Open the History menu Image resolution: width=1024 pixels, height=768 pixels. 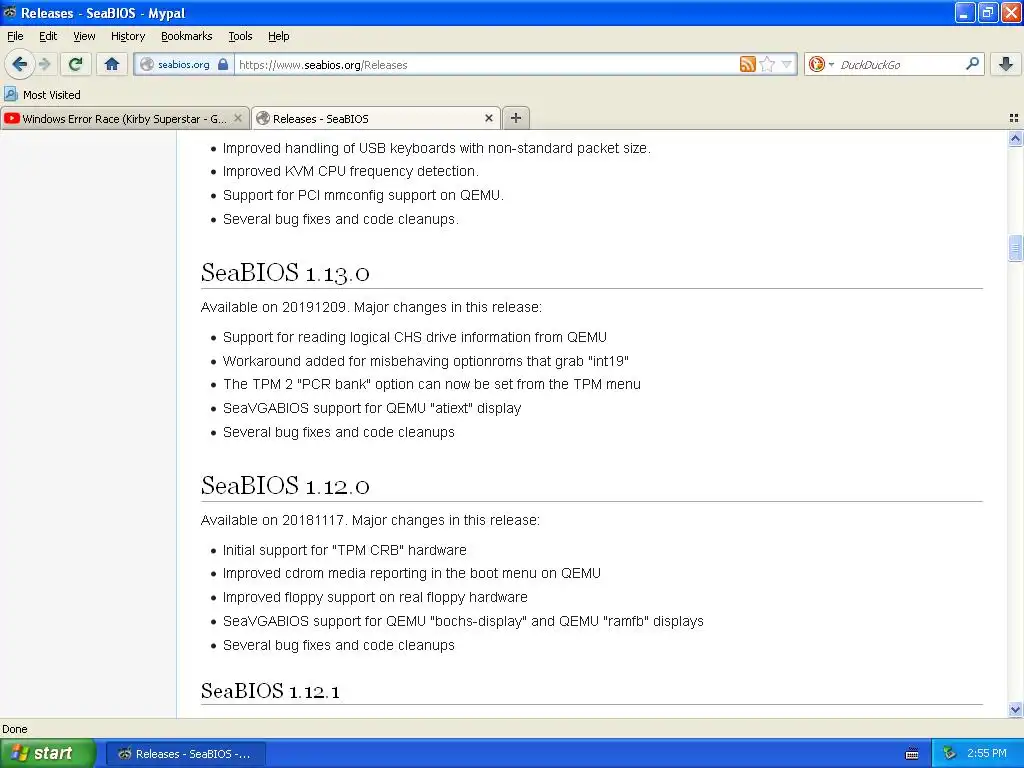(x=128, y=36)
